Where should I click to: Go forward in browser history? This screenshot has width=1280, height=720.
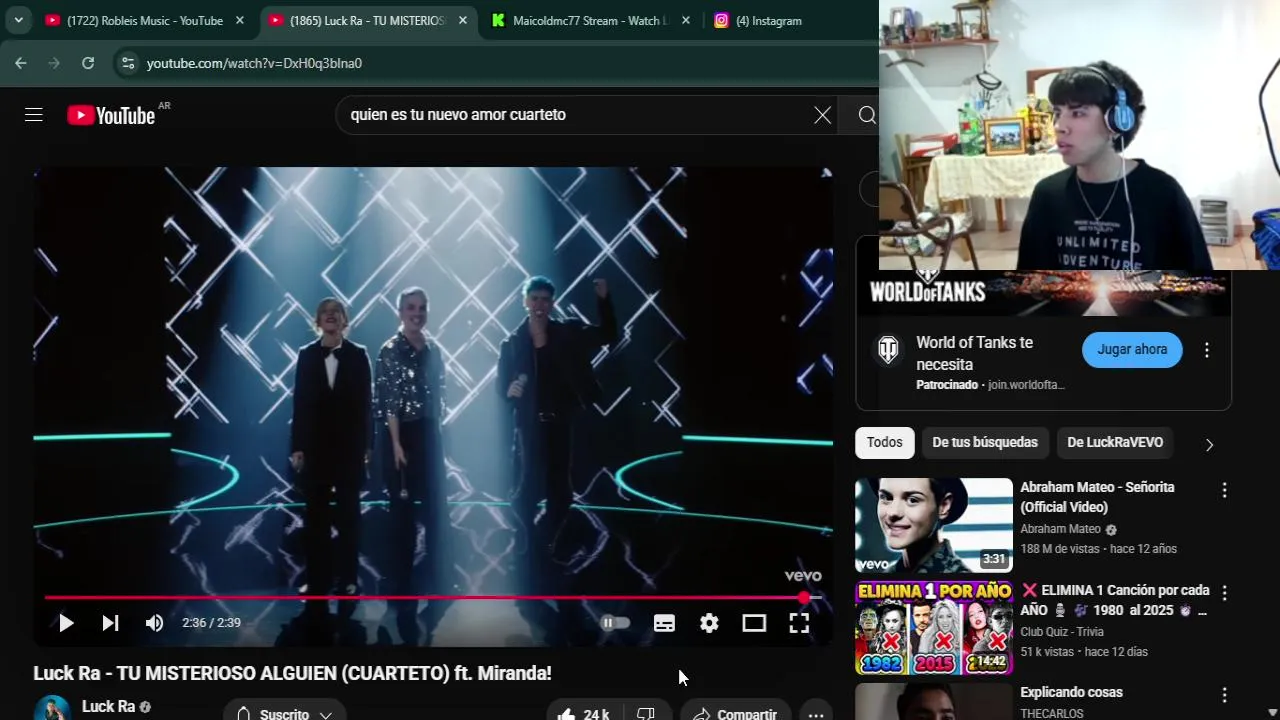point(54,63)
